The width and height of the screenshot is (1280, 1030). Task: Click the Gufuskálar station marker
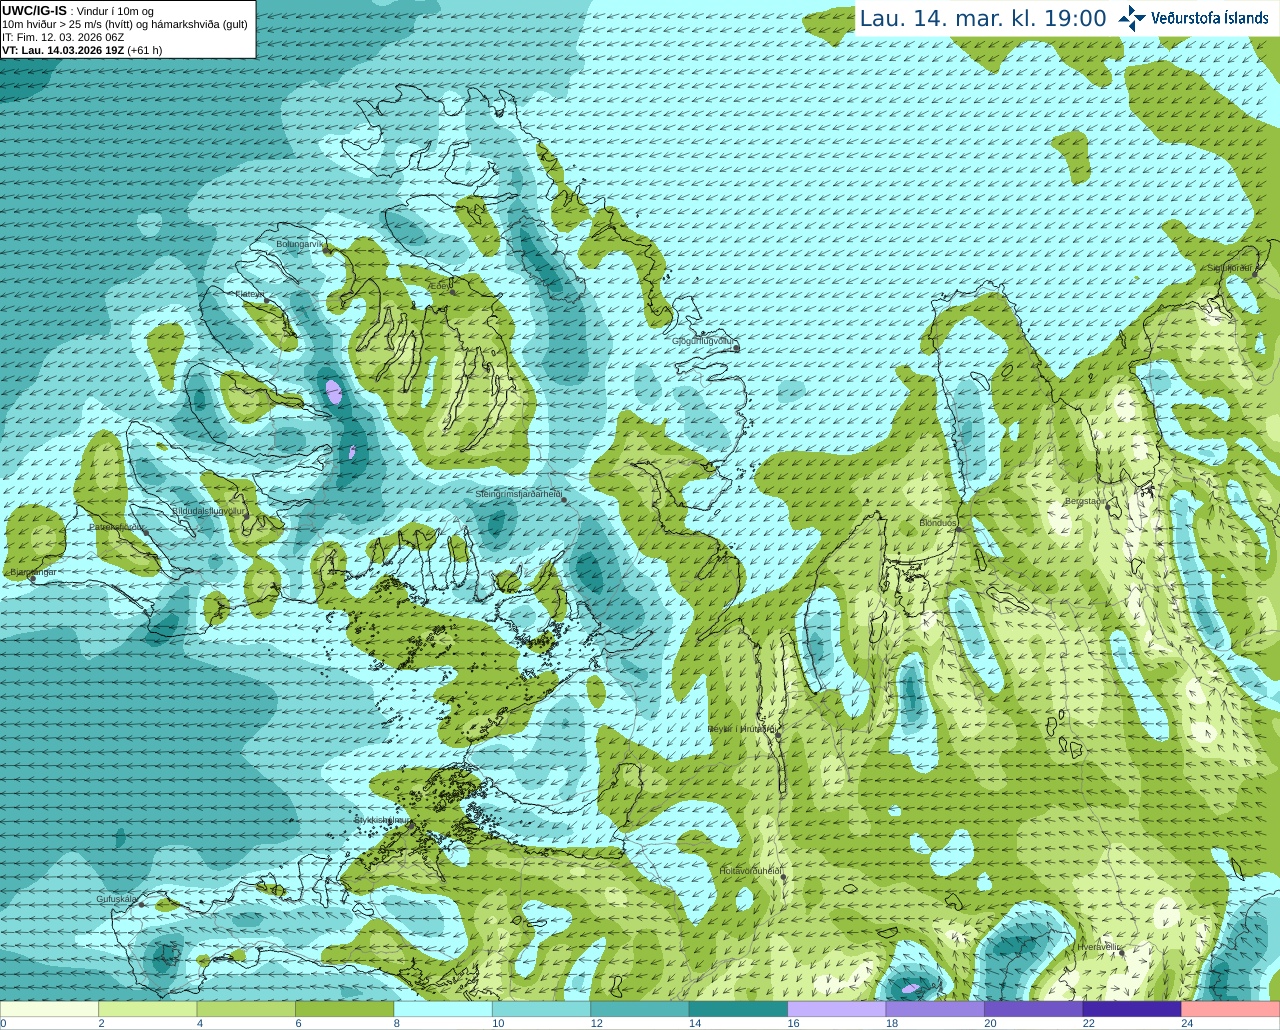141,905
